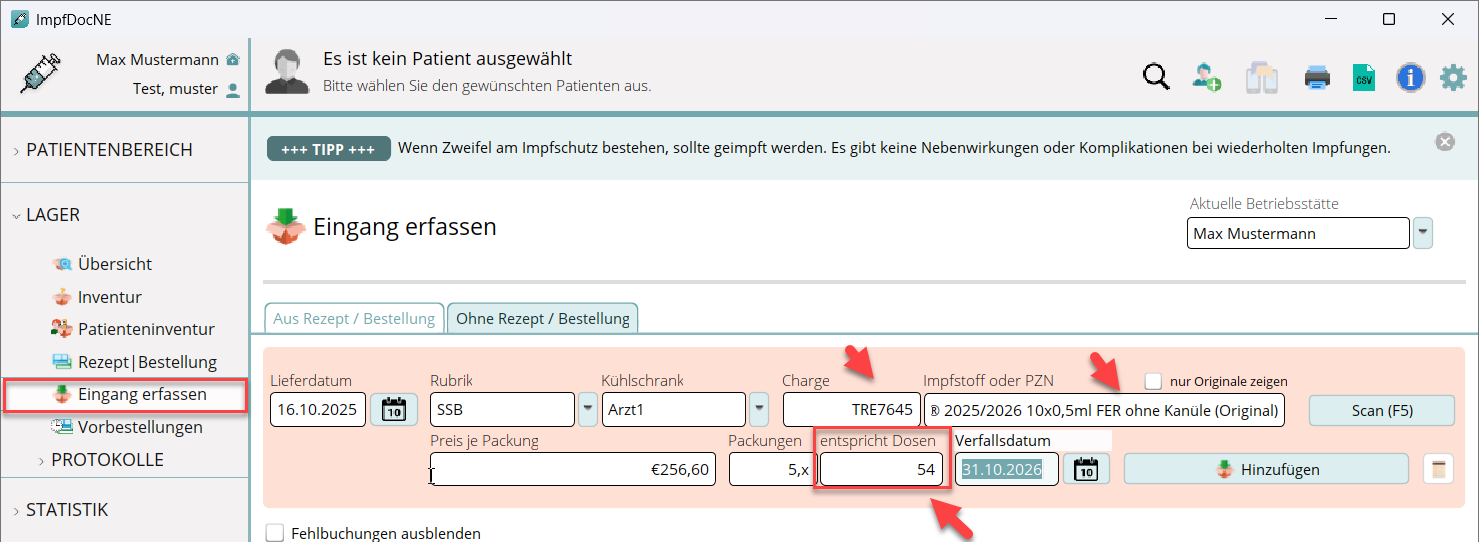Enable 'nur Originale zeigen' checkbox
Image resolution: width=1479 pixels, height=542 pixels.
(x=1154, y=381)
